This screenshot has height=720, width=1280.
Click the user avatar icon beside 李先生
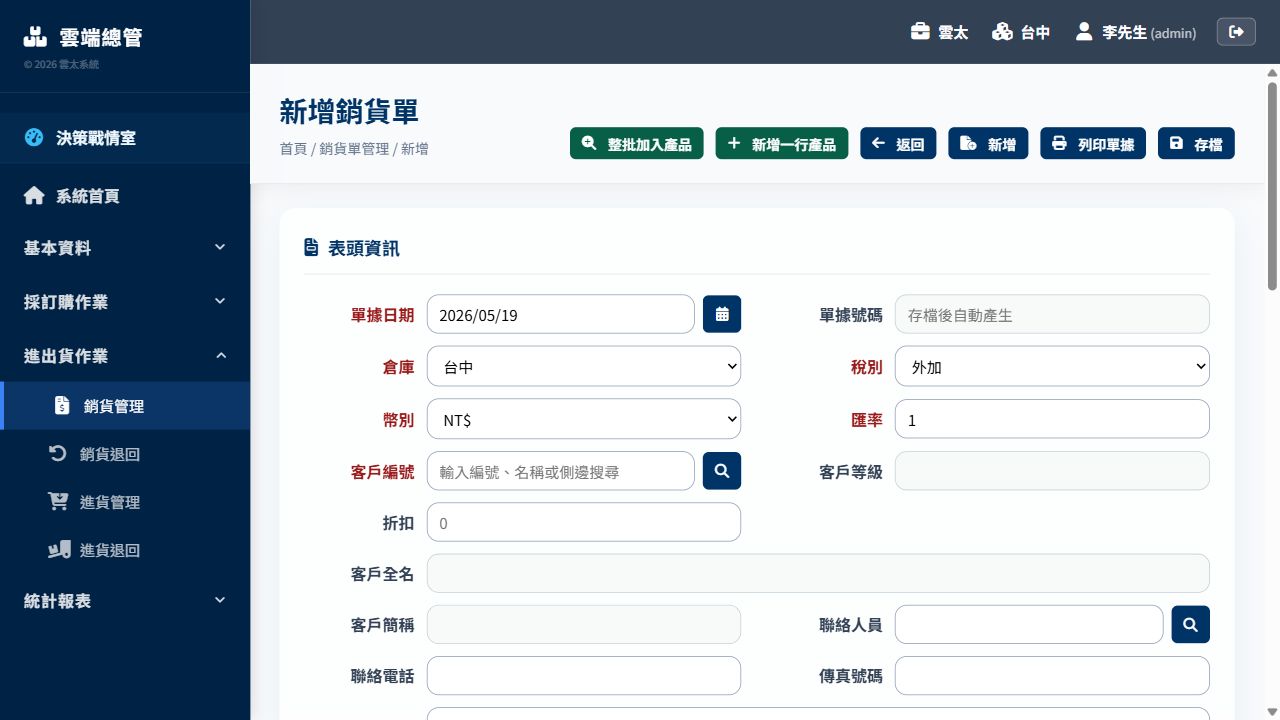coord(1084,32)
